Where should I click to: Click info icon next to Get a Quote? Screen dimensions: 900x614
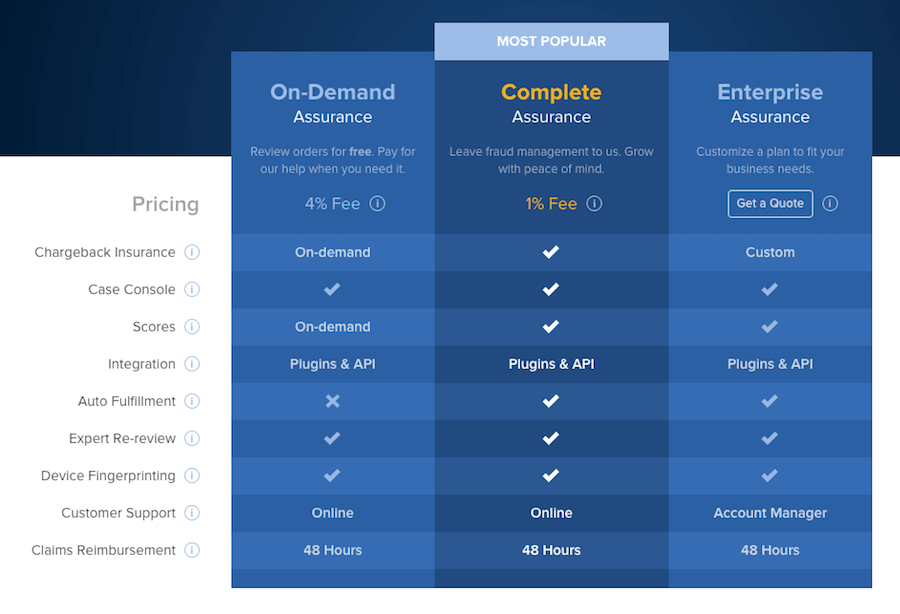830,204
